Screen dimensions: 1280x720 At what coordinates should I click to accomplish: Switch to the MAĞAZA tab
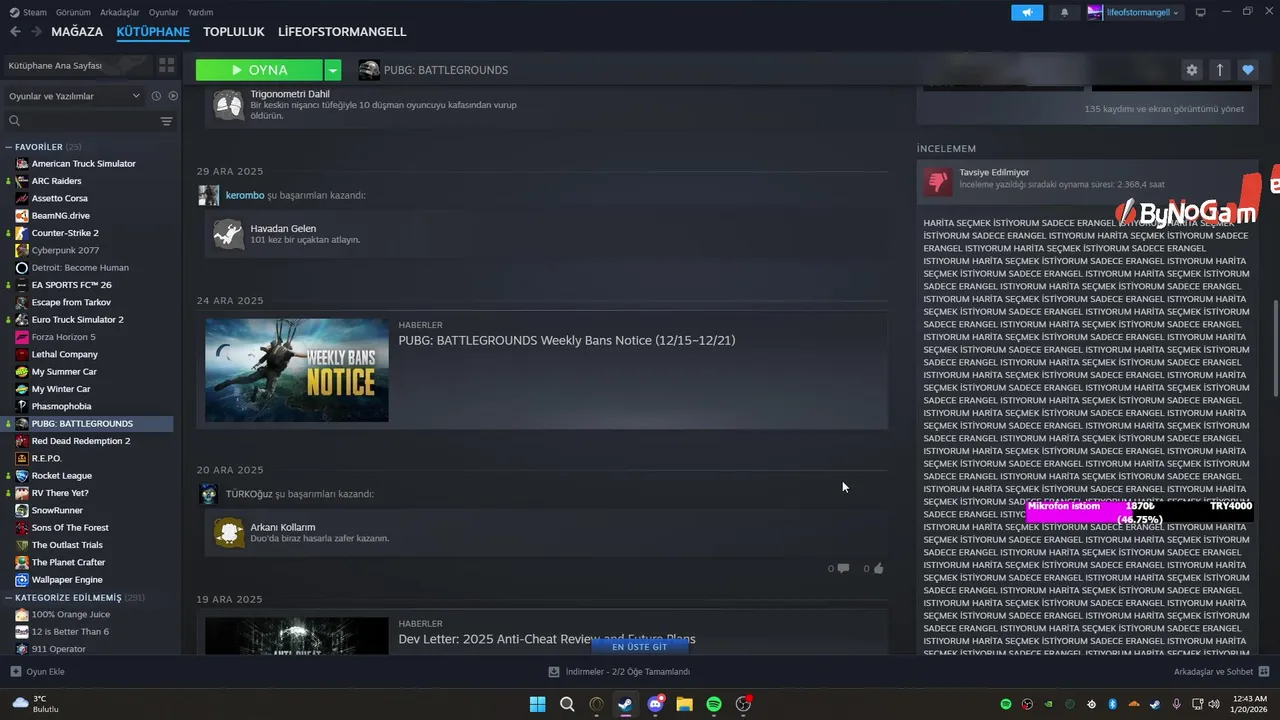point(77,32)
